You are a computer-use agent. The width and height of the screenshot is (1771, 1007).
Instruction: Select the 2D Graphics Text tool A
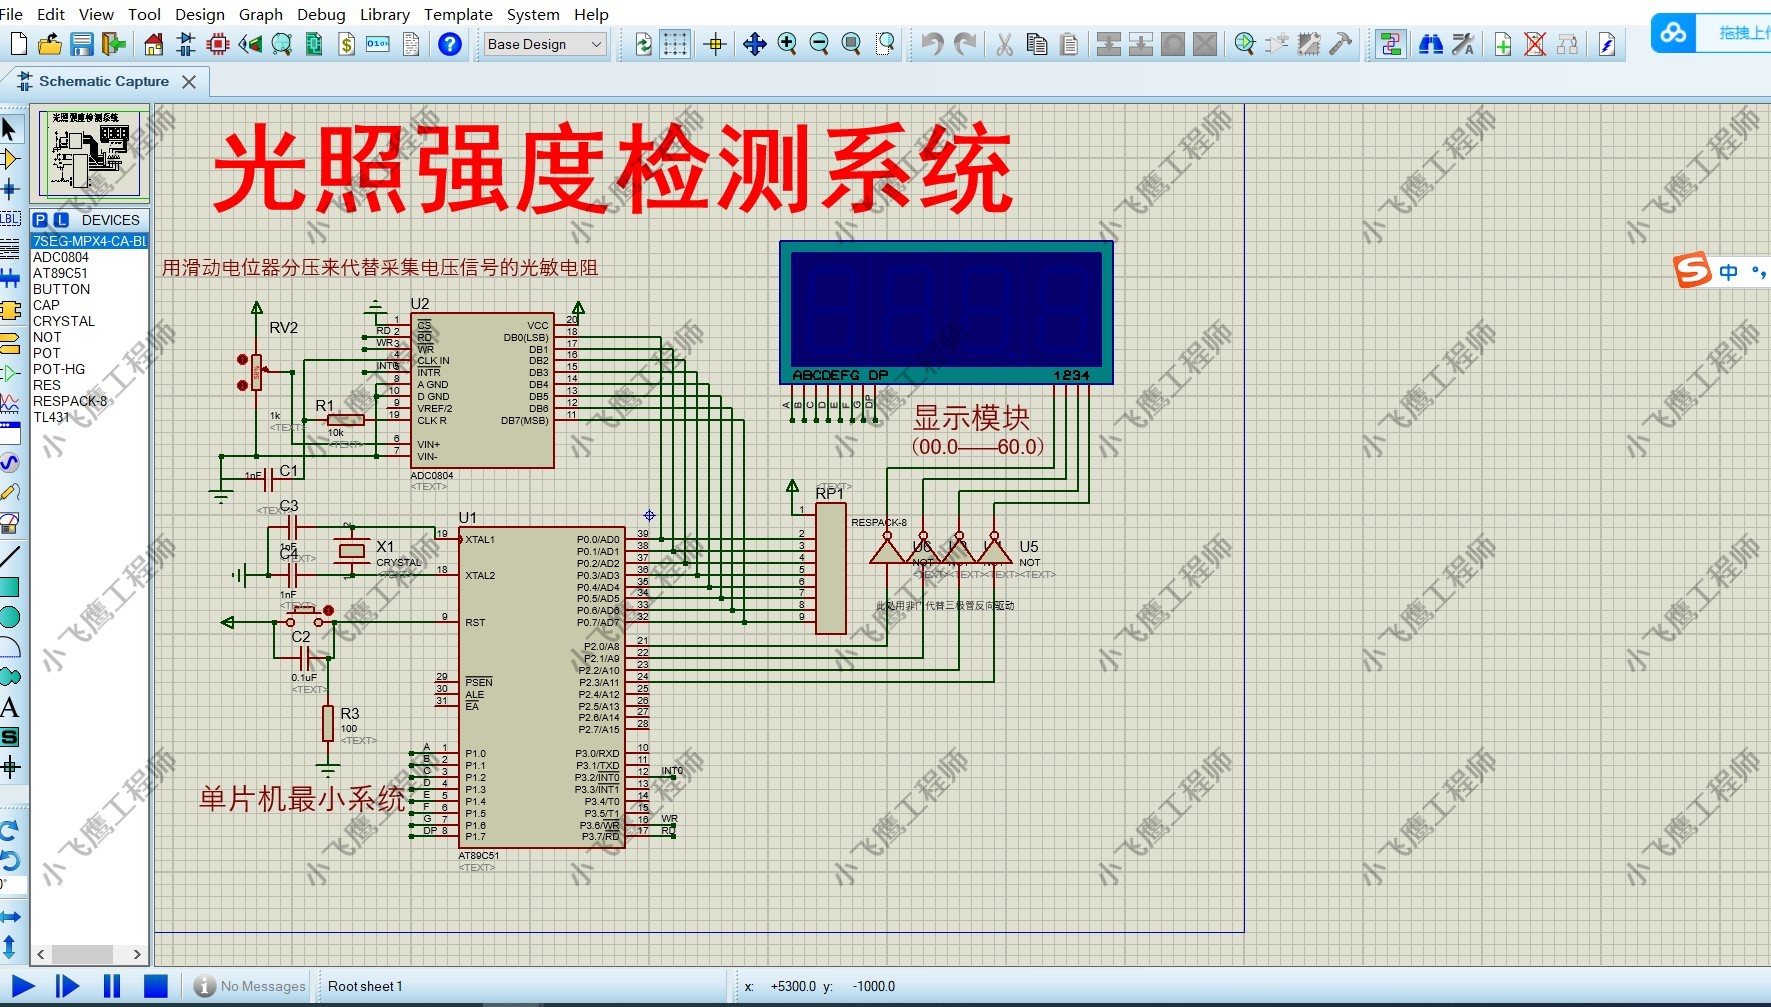tap(10, 707)
